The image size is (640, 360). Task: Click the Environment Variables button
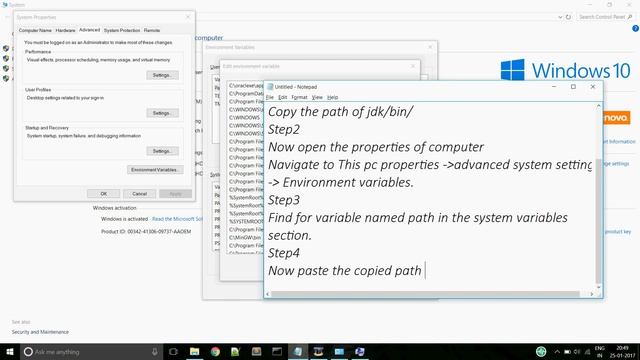155,170
